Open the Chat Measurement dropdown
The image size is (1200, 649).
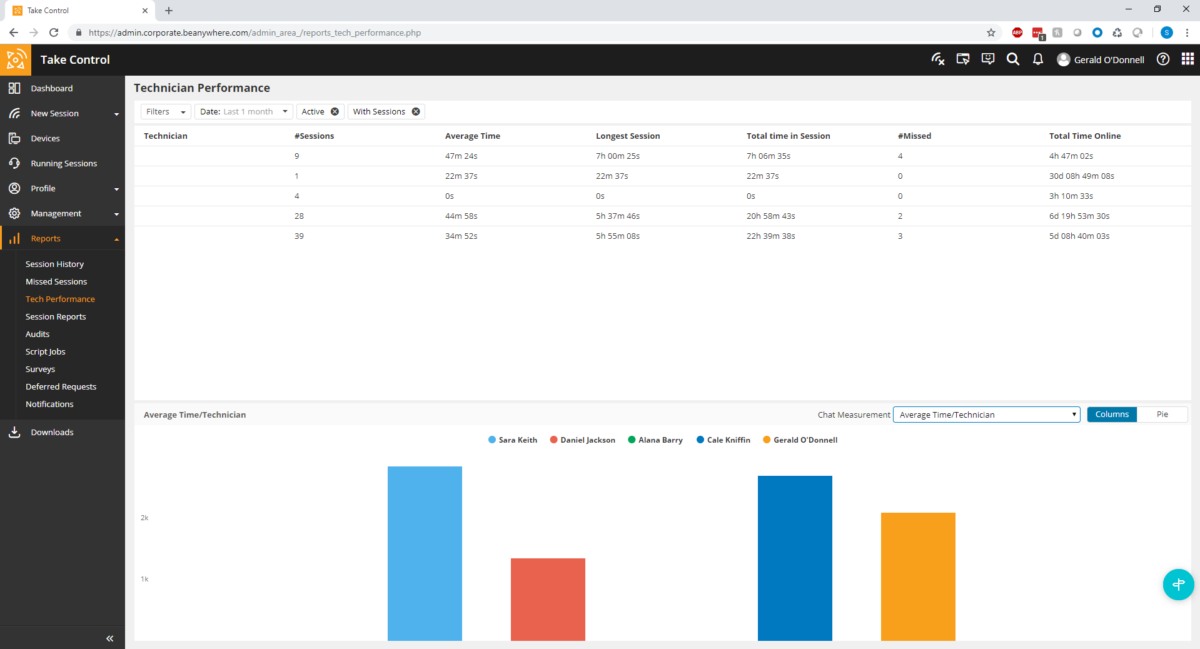(986, 414)
